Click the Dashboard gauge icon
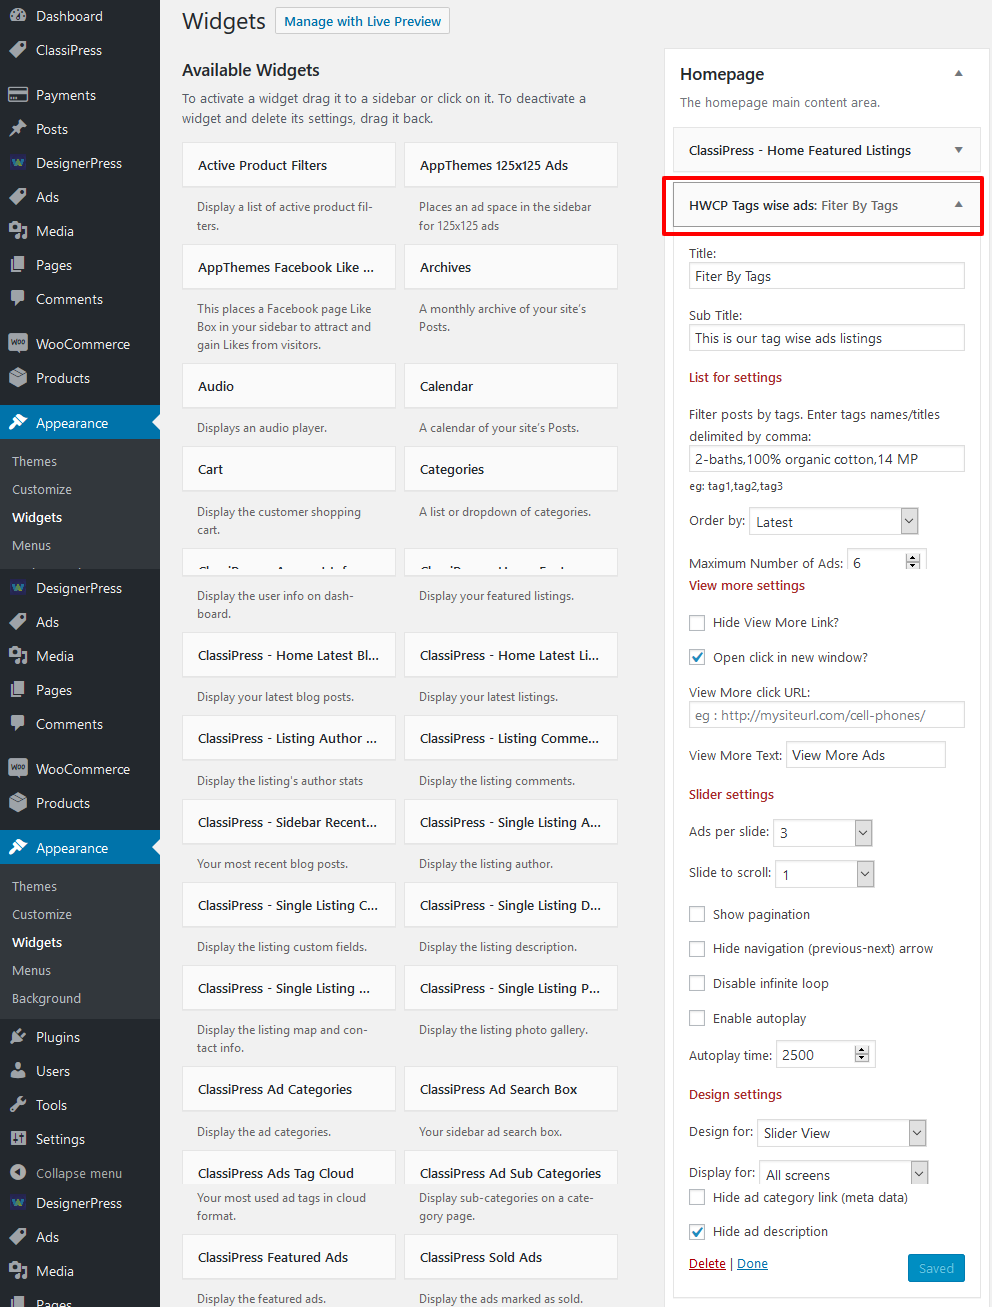This screenshot has height=1307, width=992. (x=18, y=16)
